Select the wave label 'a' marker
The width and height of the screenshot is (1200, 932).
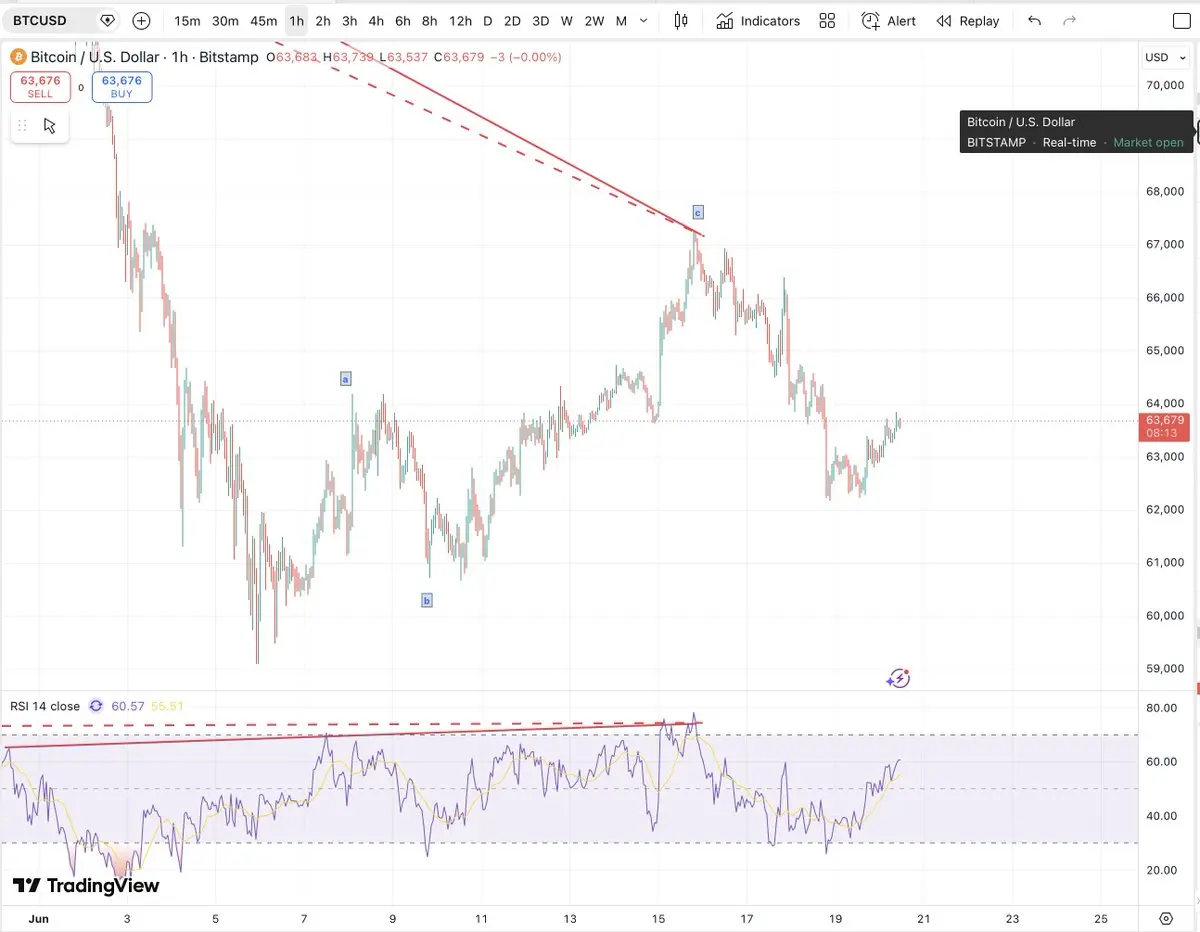coord(345,379)
